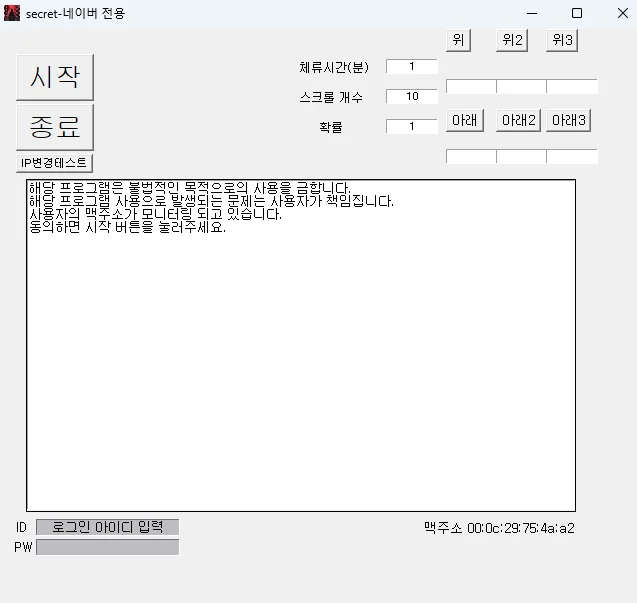This screenshot has width=637, height=603.
Task: Focus the 체류시간(분) input field
Action: [x=412, y=67]
